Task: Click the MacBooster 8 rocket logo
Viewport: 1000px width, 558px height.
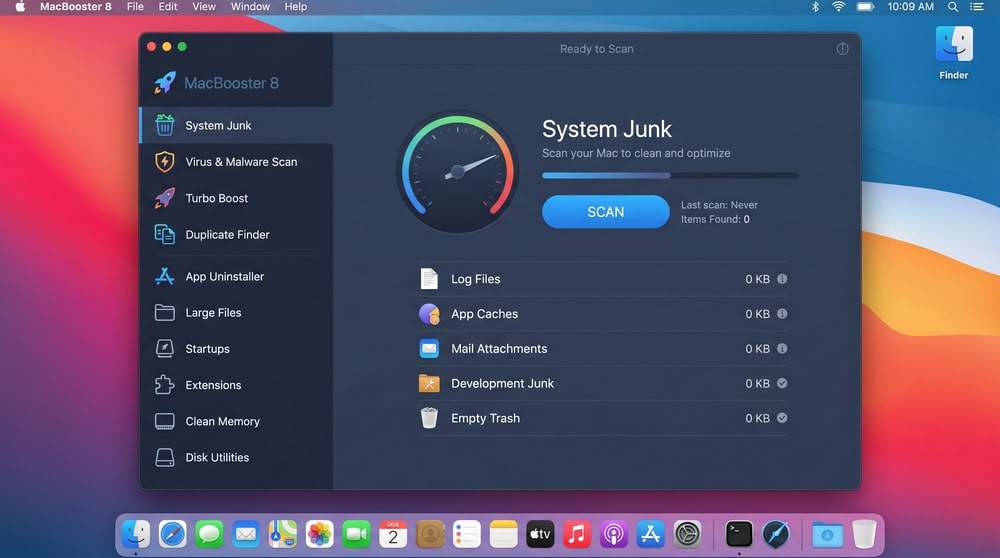Action: point(165,82)
